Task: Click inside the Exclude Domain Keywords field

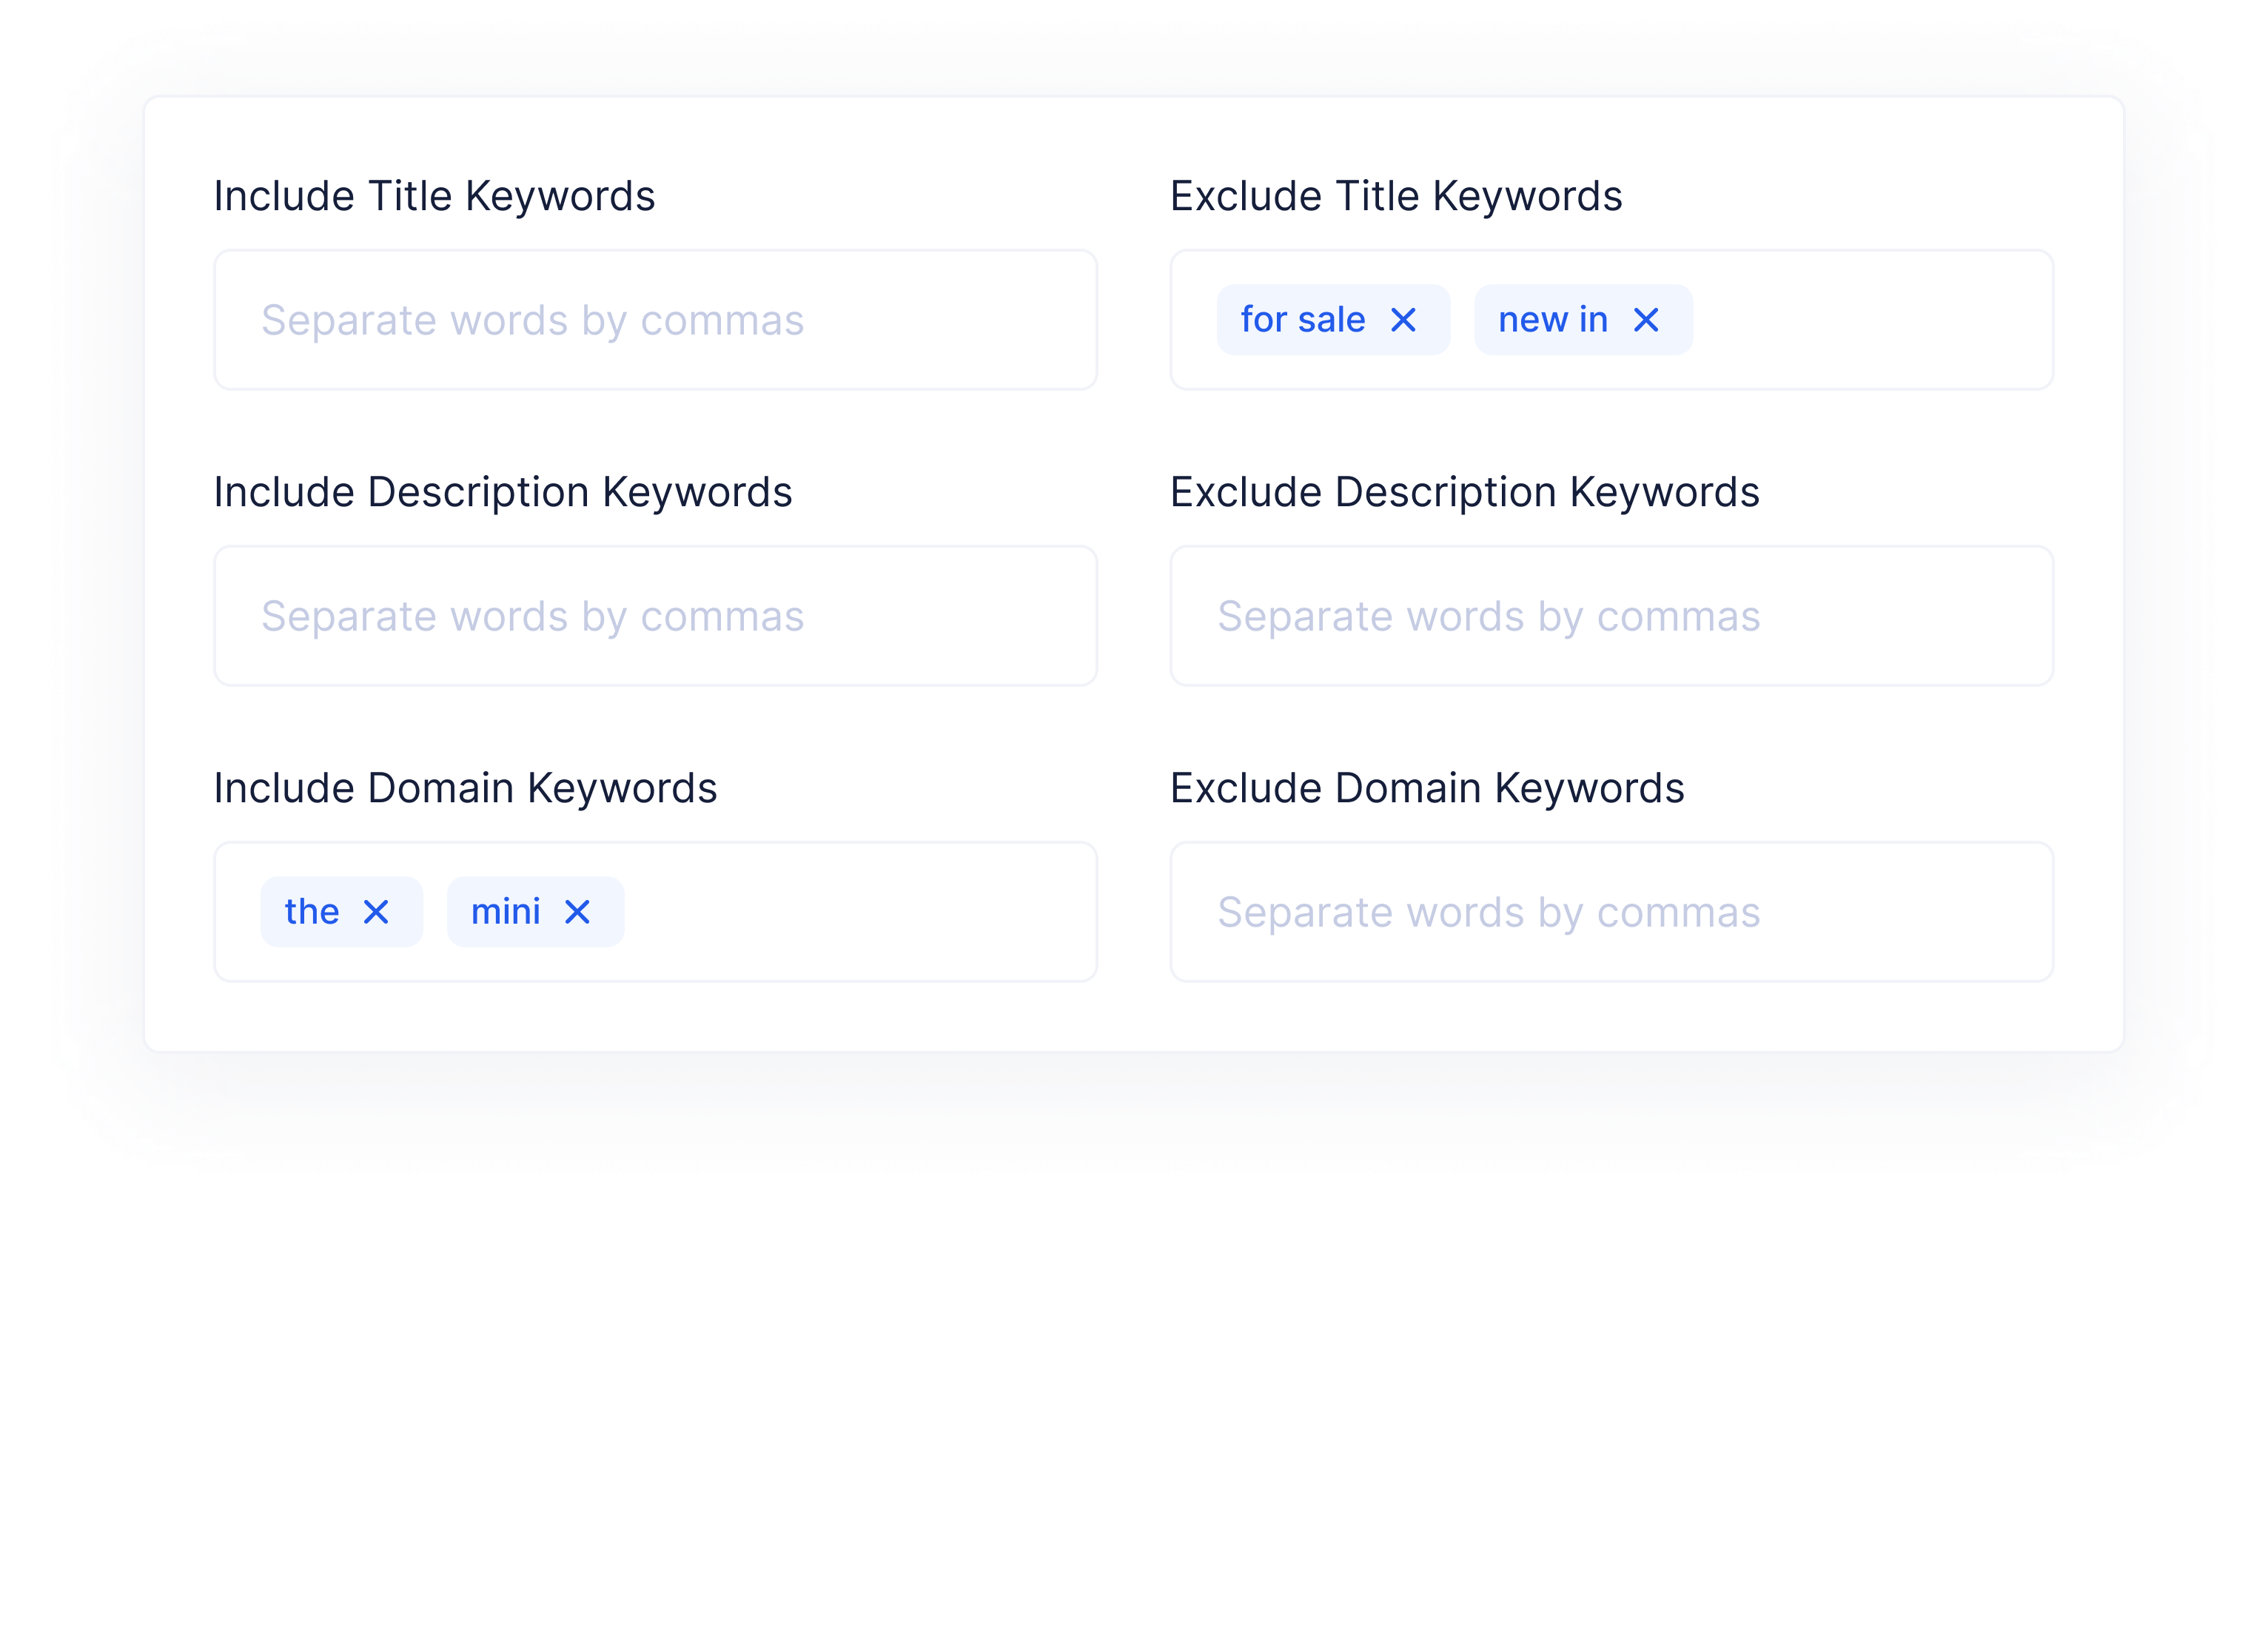Action: pyautogui.click(x=1612, y=911)
